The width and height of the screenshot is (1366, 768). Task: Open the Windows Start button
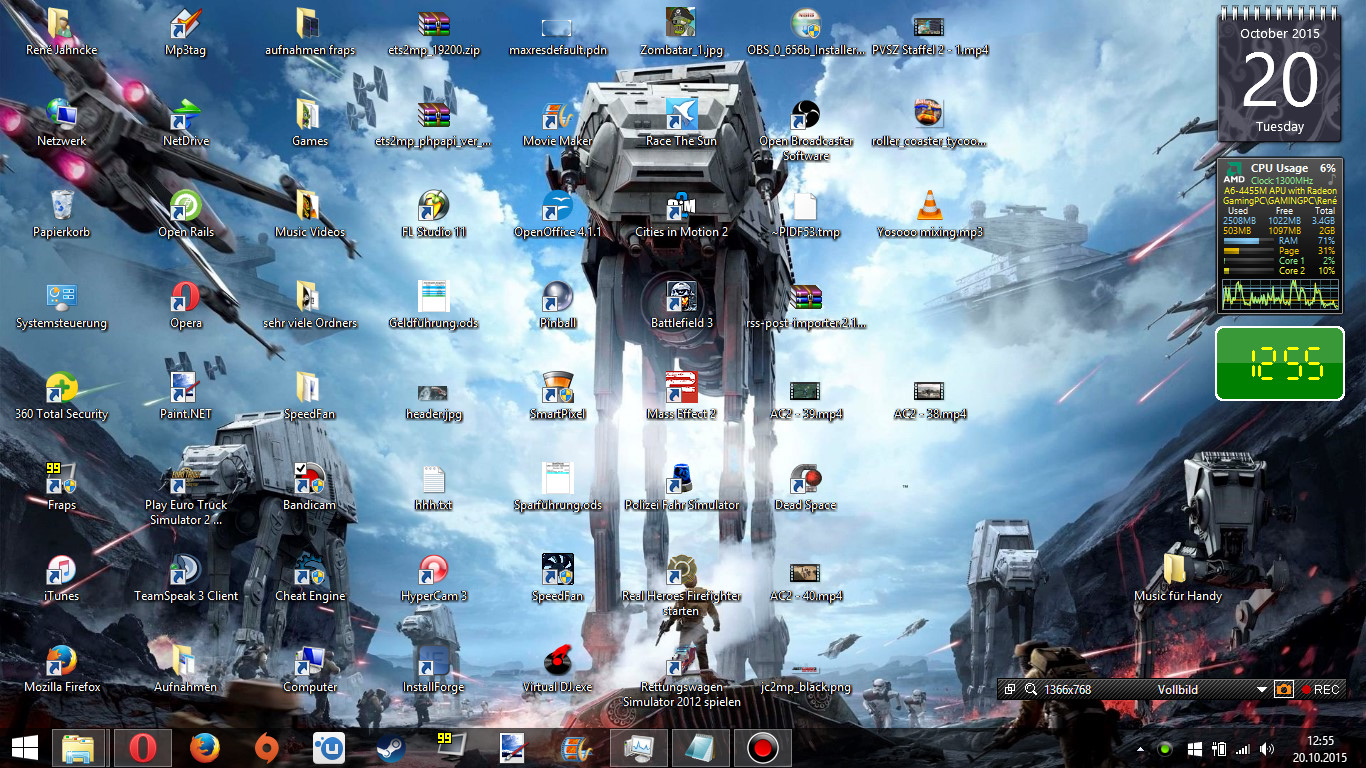click(24, 748)
